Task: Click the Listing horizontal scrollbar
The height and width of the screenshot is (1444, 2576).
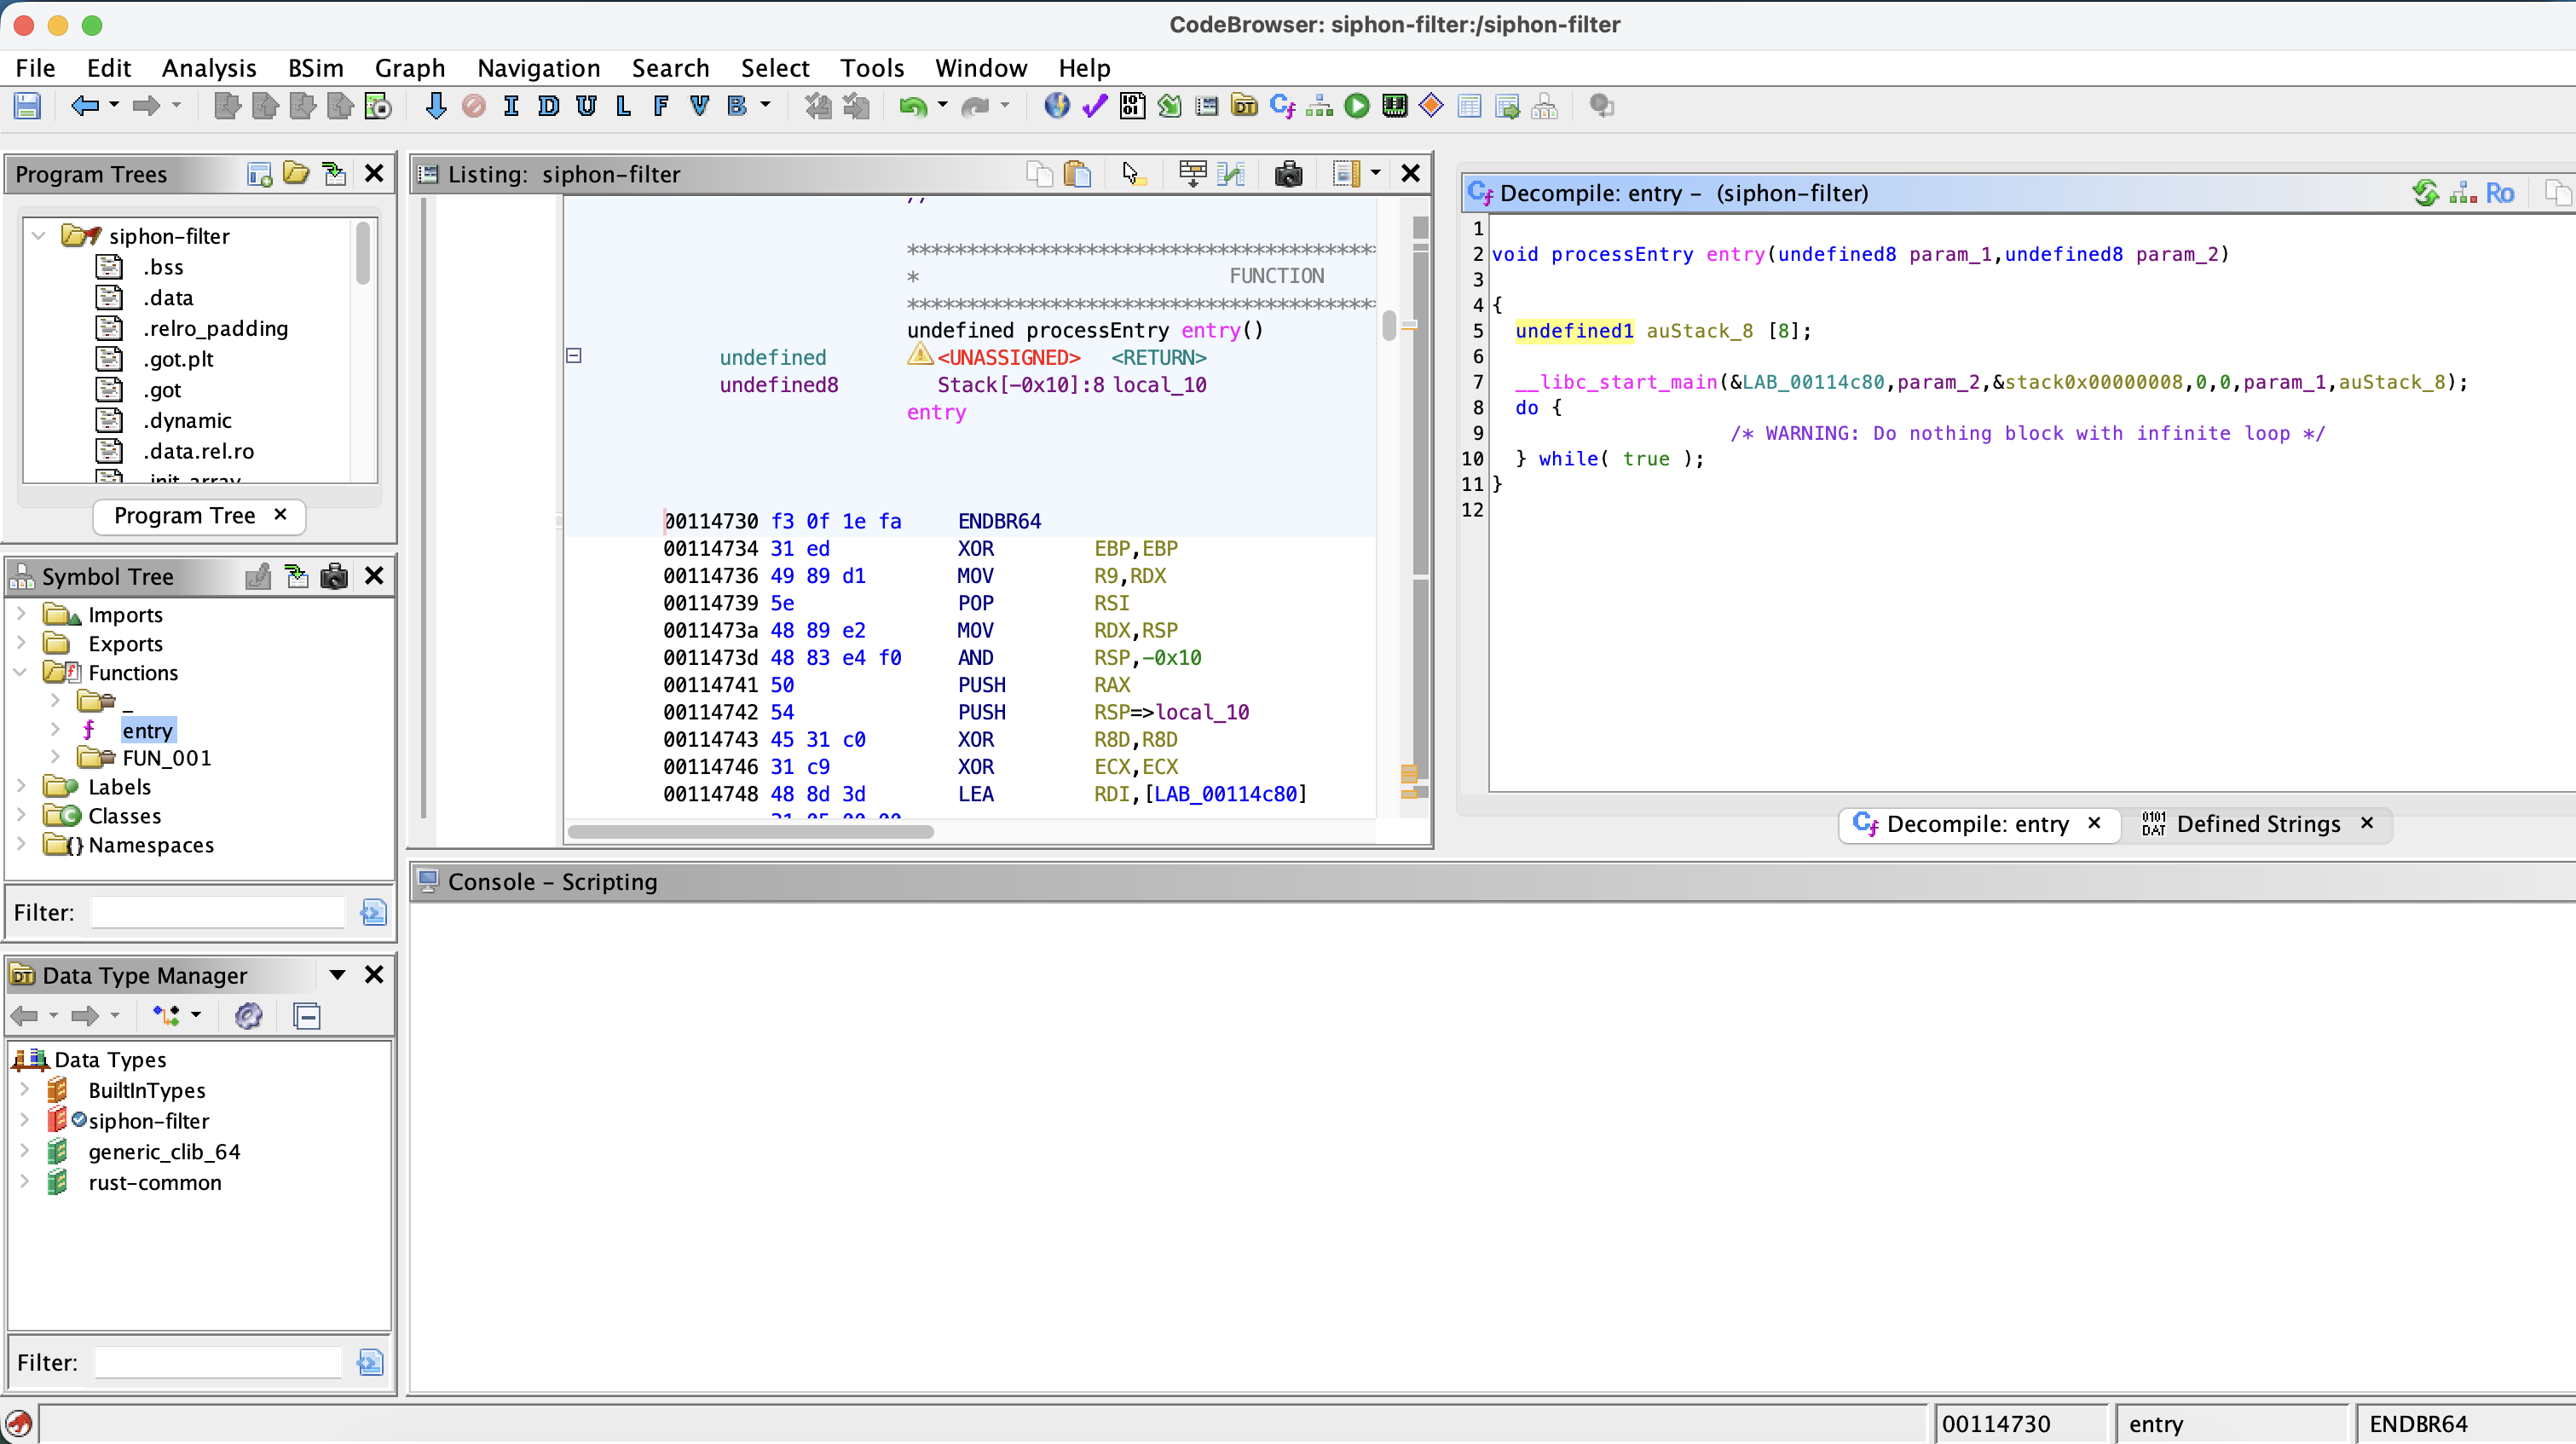Action: coord(750,832)
